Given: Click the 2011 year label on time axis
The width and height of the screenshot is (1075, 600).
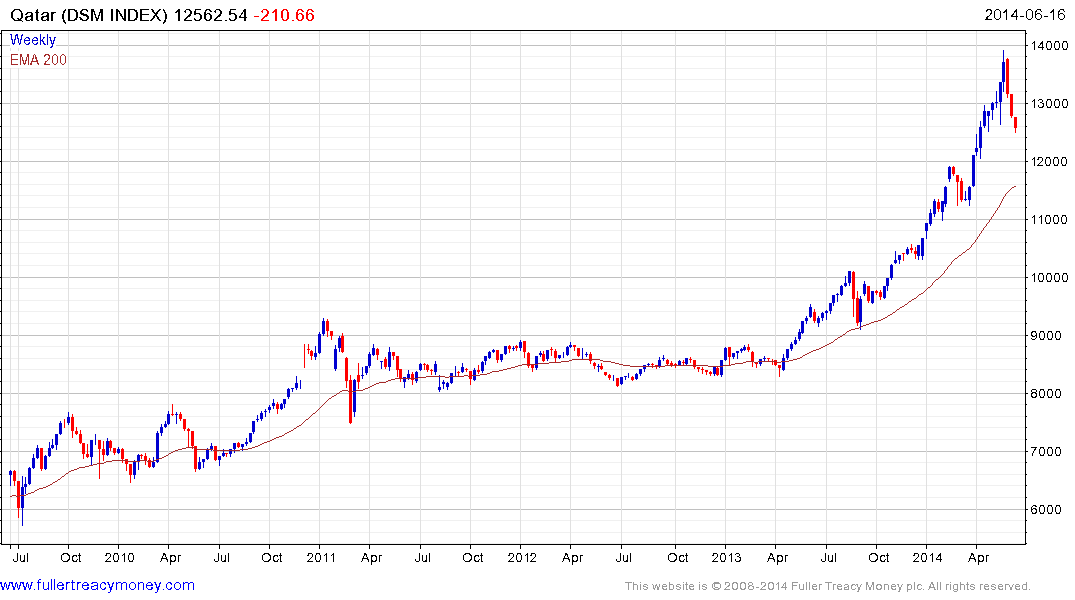Looking at the screenshot, I should click(321, 557).
